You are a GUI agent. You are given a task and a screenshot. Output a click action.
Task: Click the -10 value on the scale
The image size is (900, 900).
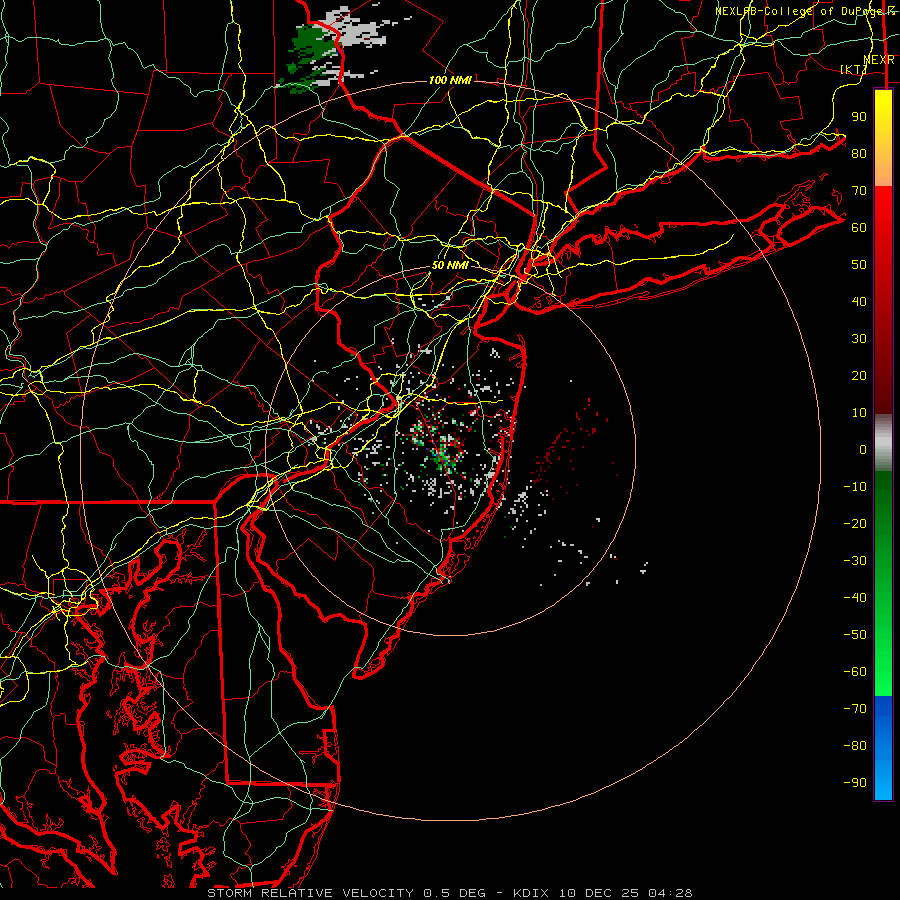[x=855, y=487]
